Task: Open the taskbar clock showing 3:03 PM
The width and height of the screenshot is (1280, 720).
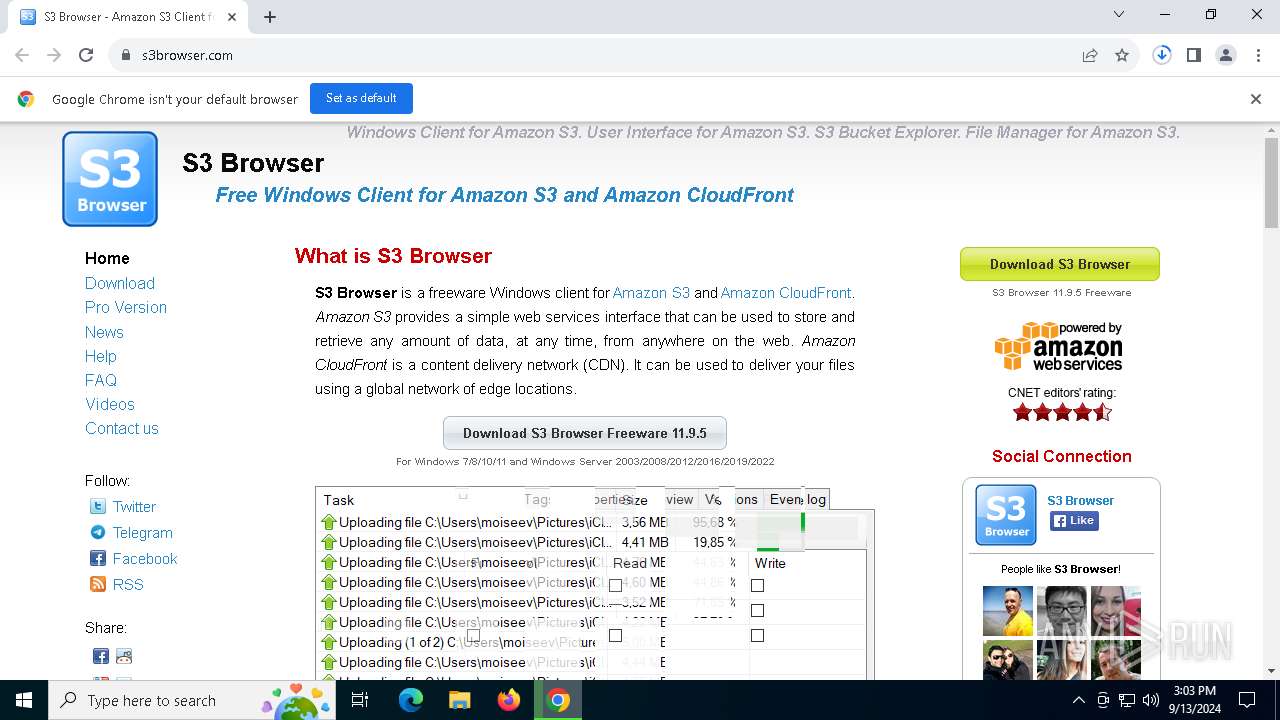Action: pos(1195,700)
